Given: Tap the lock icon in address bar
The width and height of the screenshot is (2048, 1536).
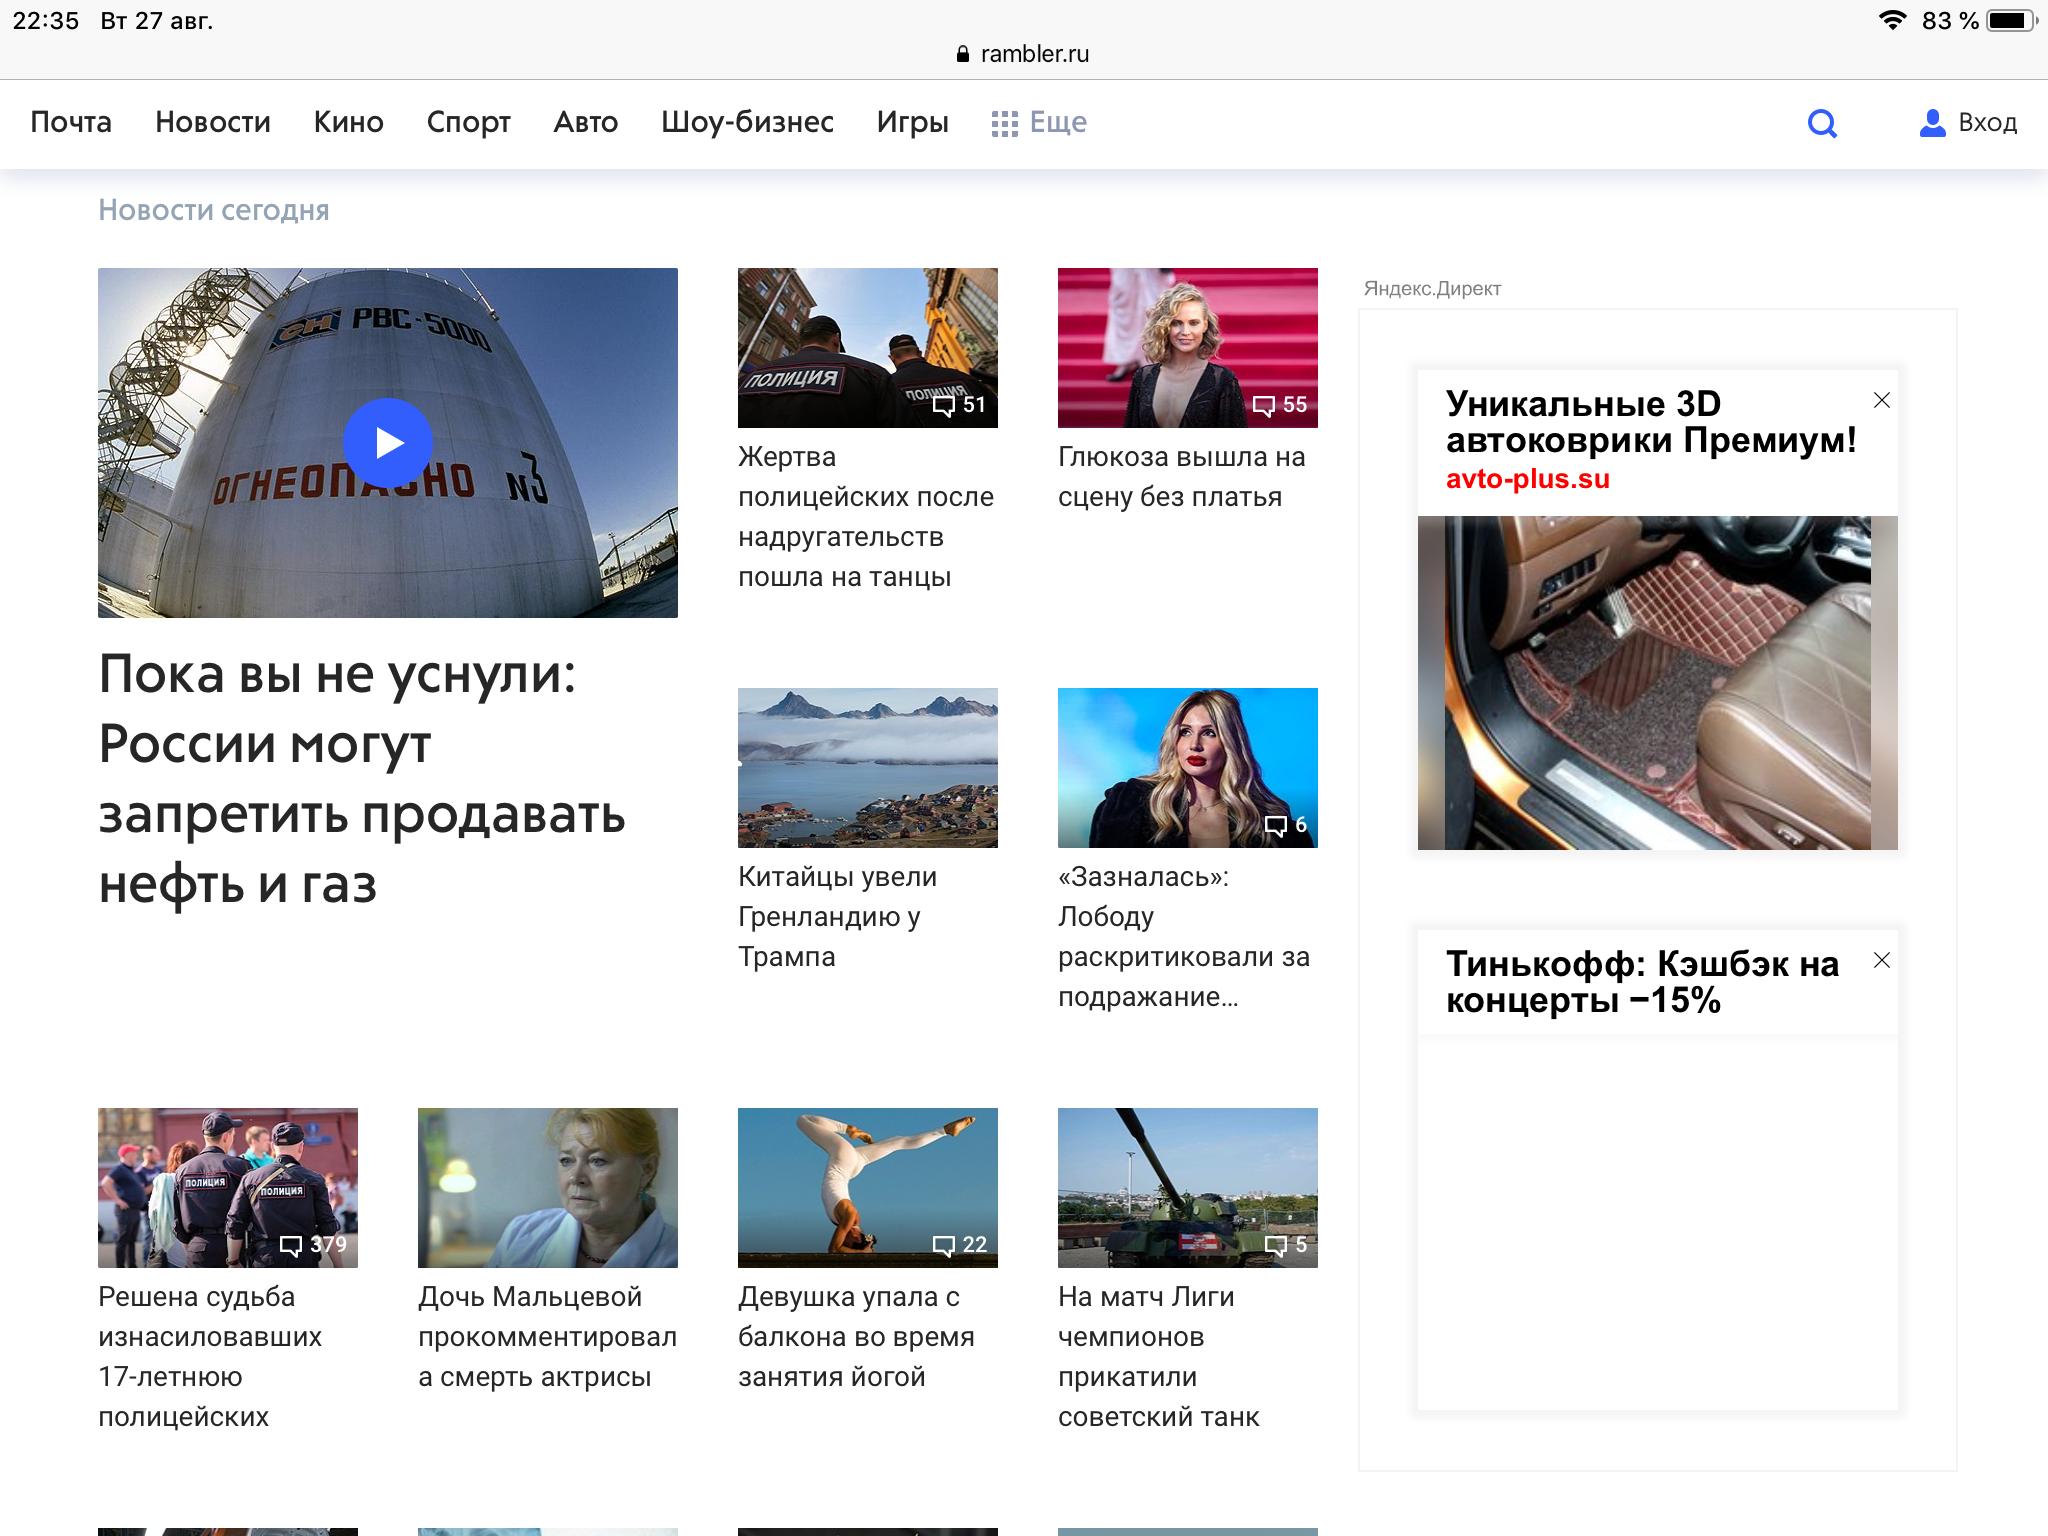Looking at the screenshot, I should (x=963, y=54).
